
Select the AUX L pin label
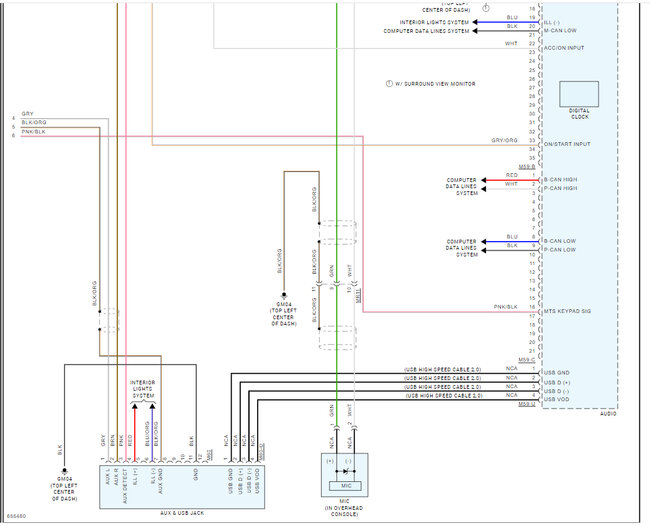point(107,477)
